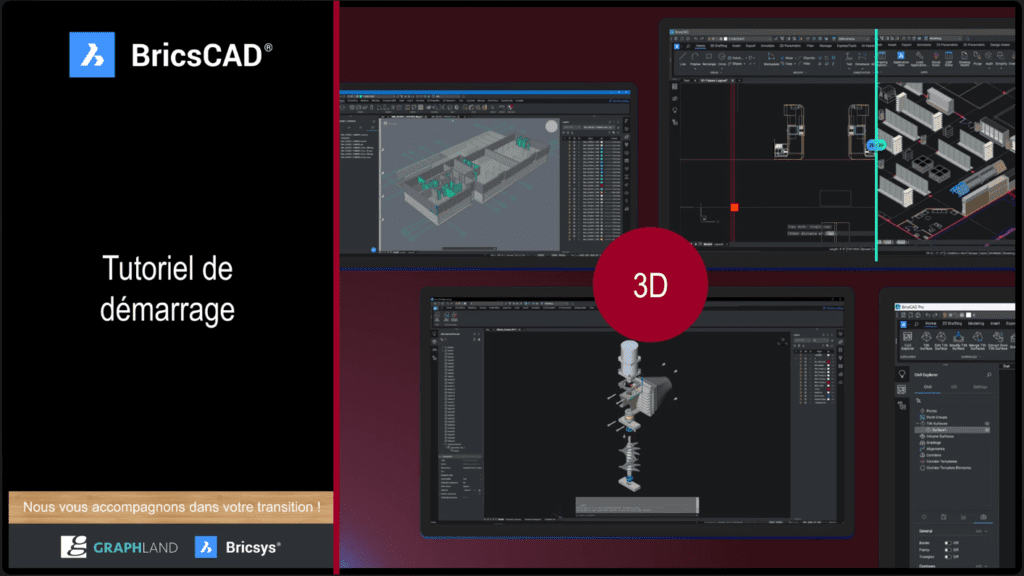Image resolution: width=1024 pixels, height=576 pixels.
Task: Switch to the Civil tab in Civil Explorer
Action: pyautogui.click(x=929, y=386)
